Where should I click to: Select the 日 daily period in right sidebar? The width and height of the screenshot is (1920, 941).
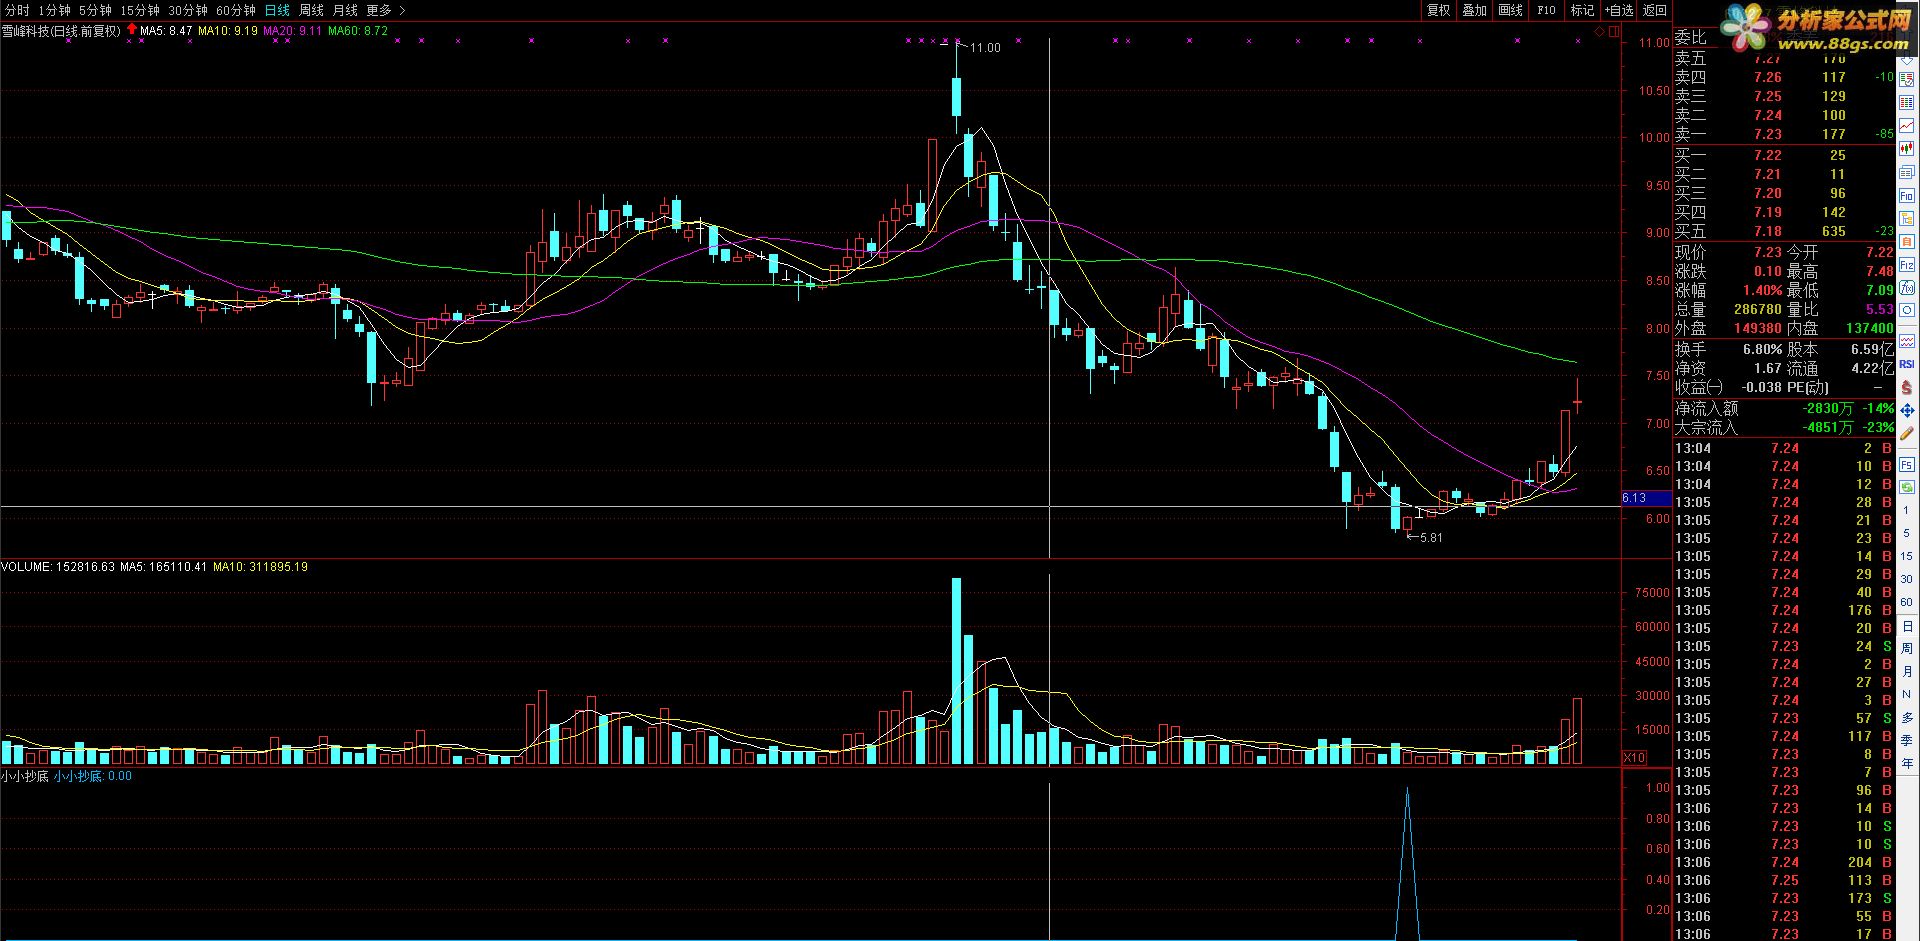pyautogui.click(x=1907, y=626)
